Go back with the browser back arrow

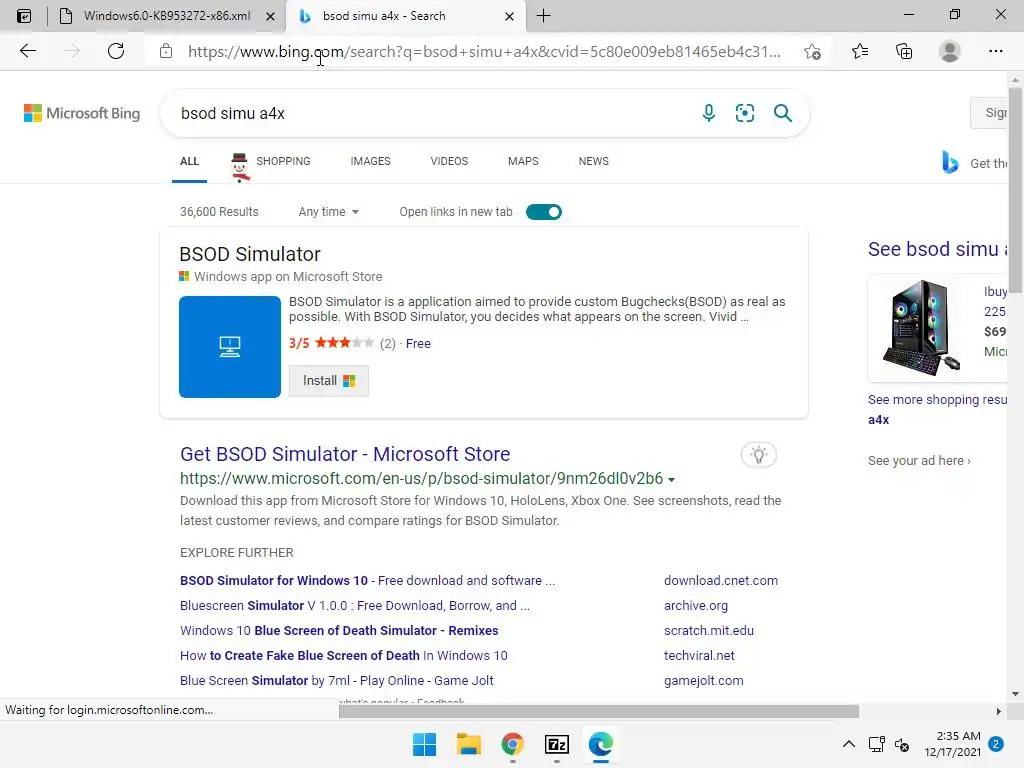tap(27, 51)
